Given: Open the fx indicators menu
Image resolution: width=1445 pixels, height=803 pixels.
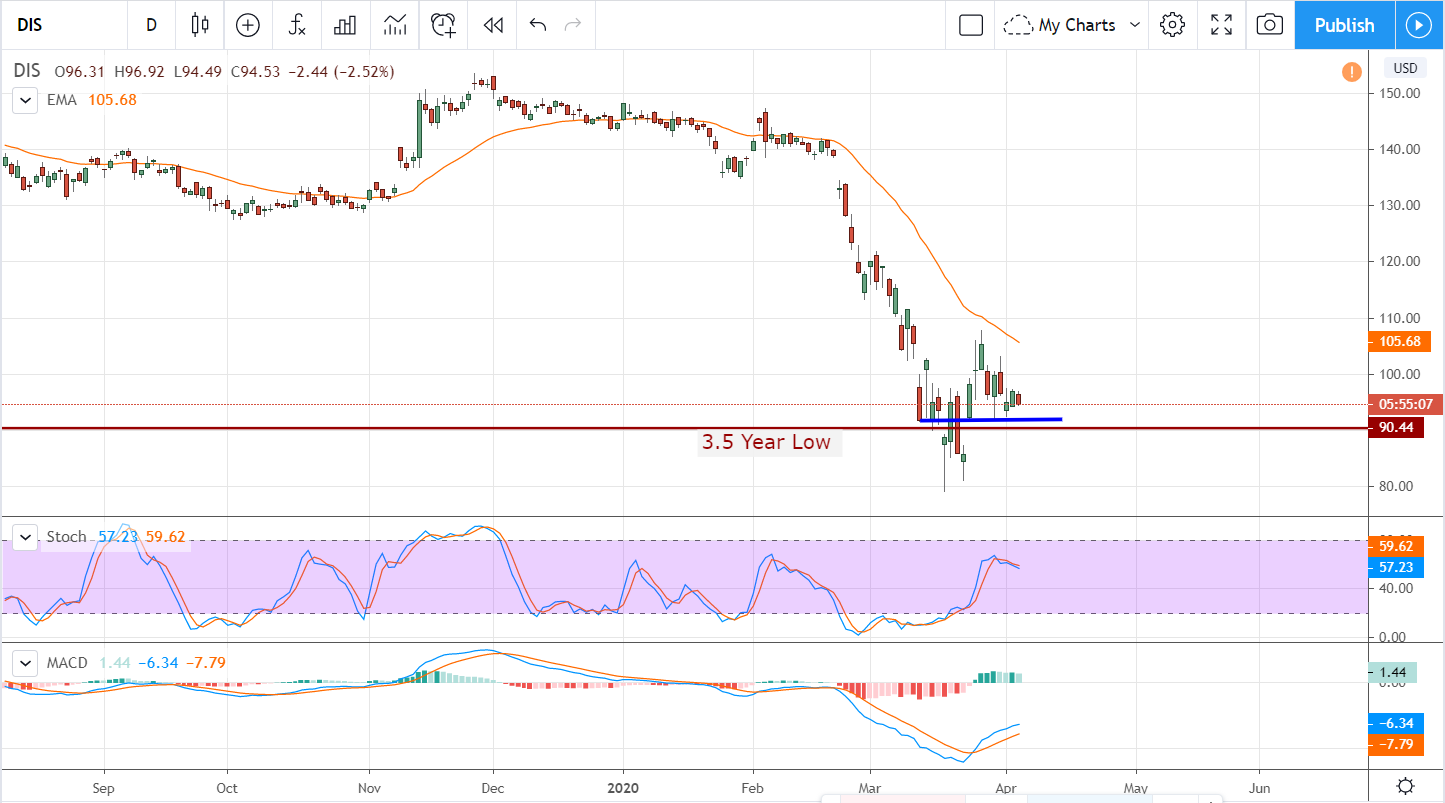Looking at the screenshot, I should (x=297, y=25).
